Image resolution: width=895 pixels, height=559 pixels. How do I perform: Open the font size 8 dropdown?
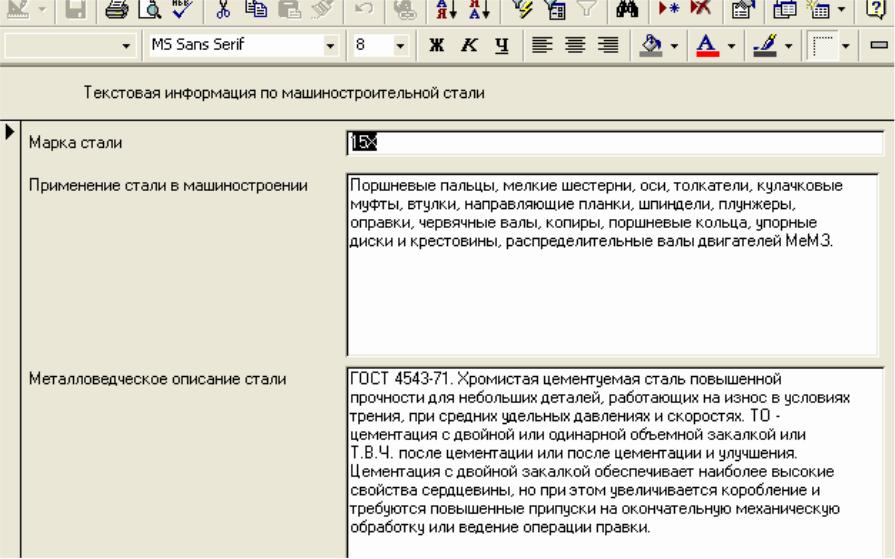click(x=400, y=46)
